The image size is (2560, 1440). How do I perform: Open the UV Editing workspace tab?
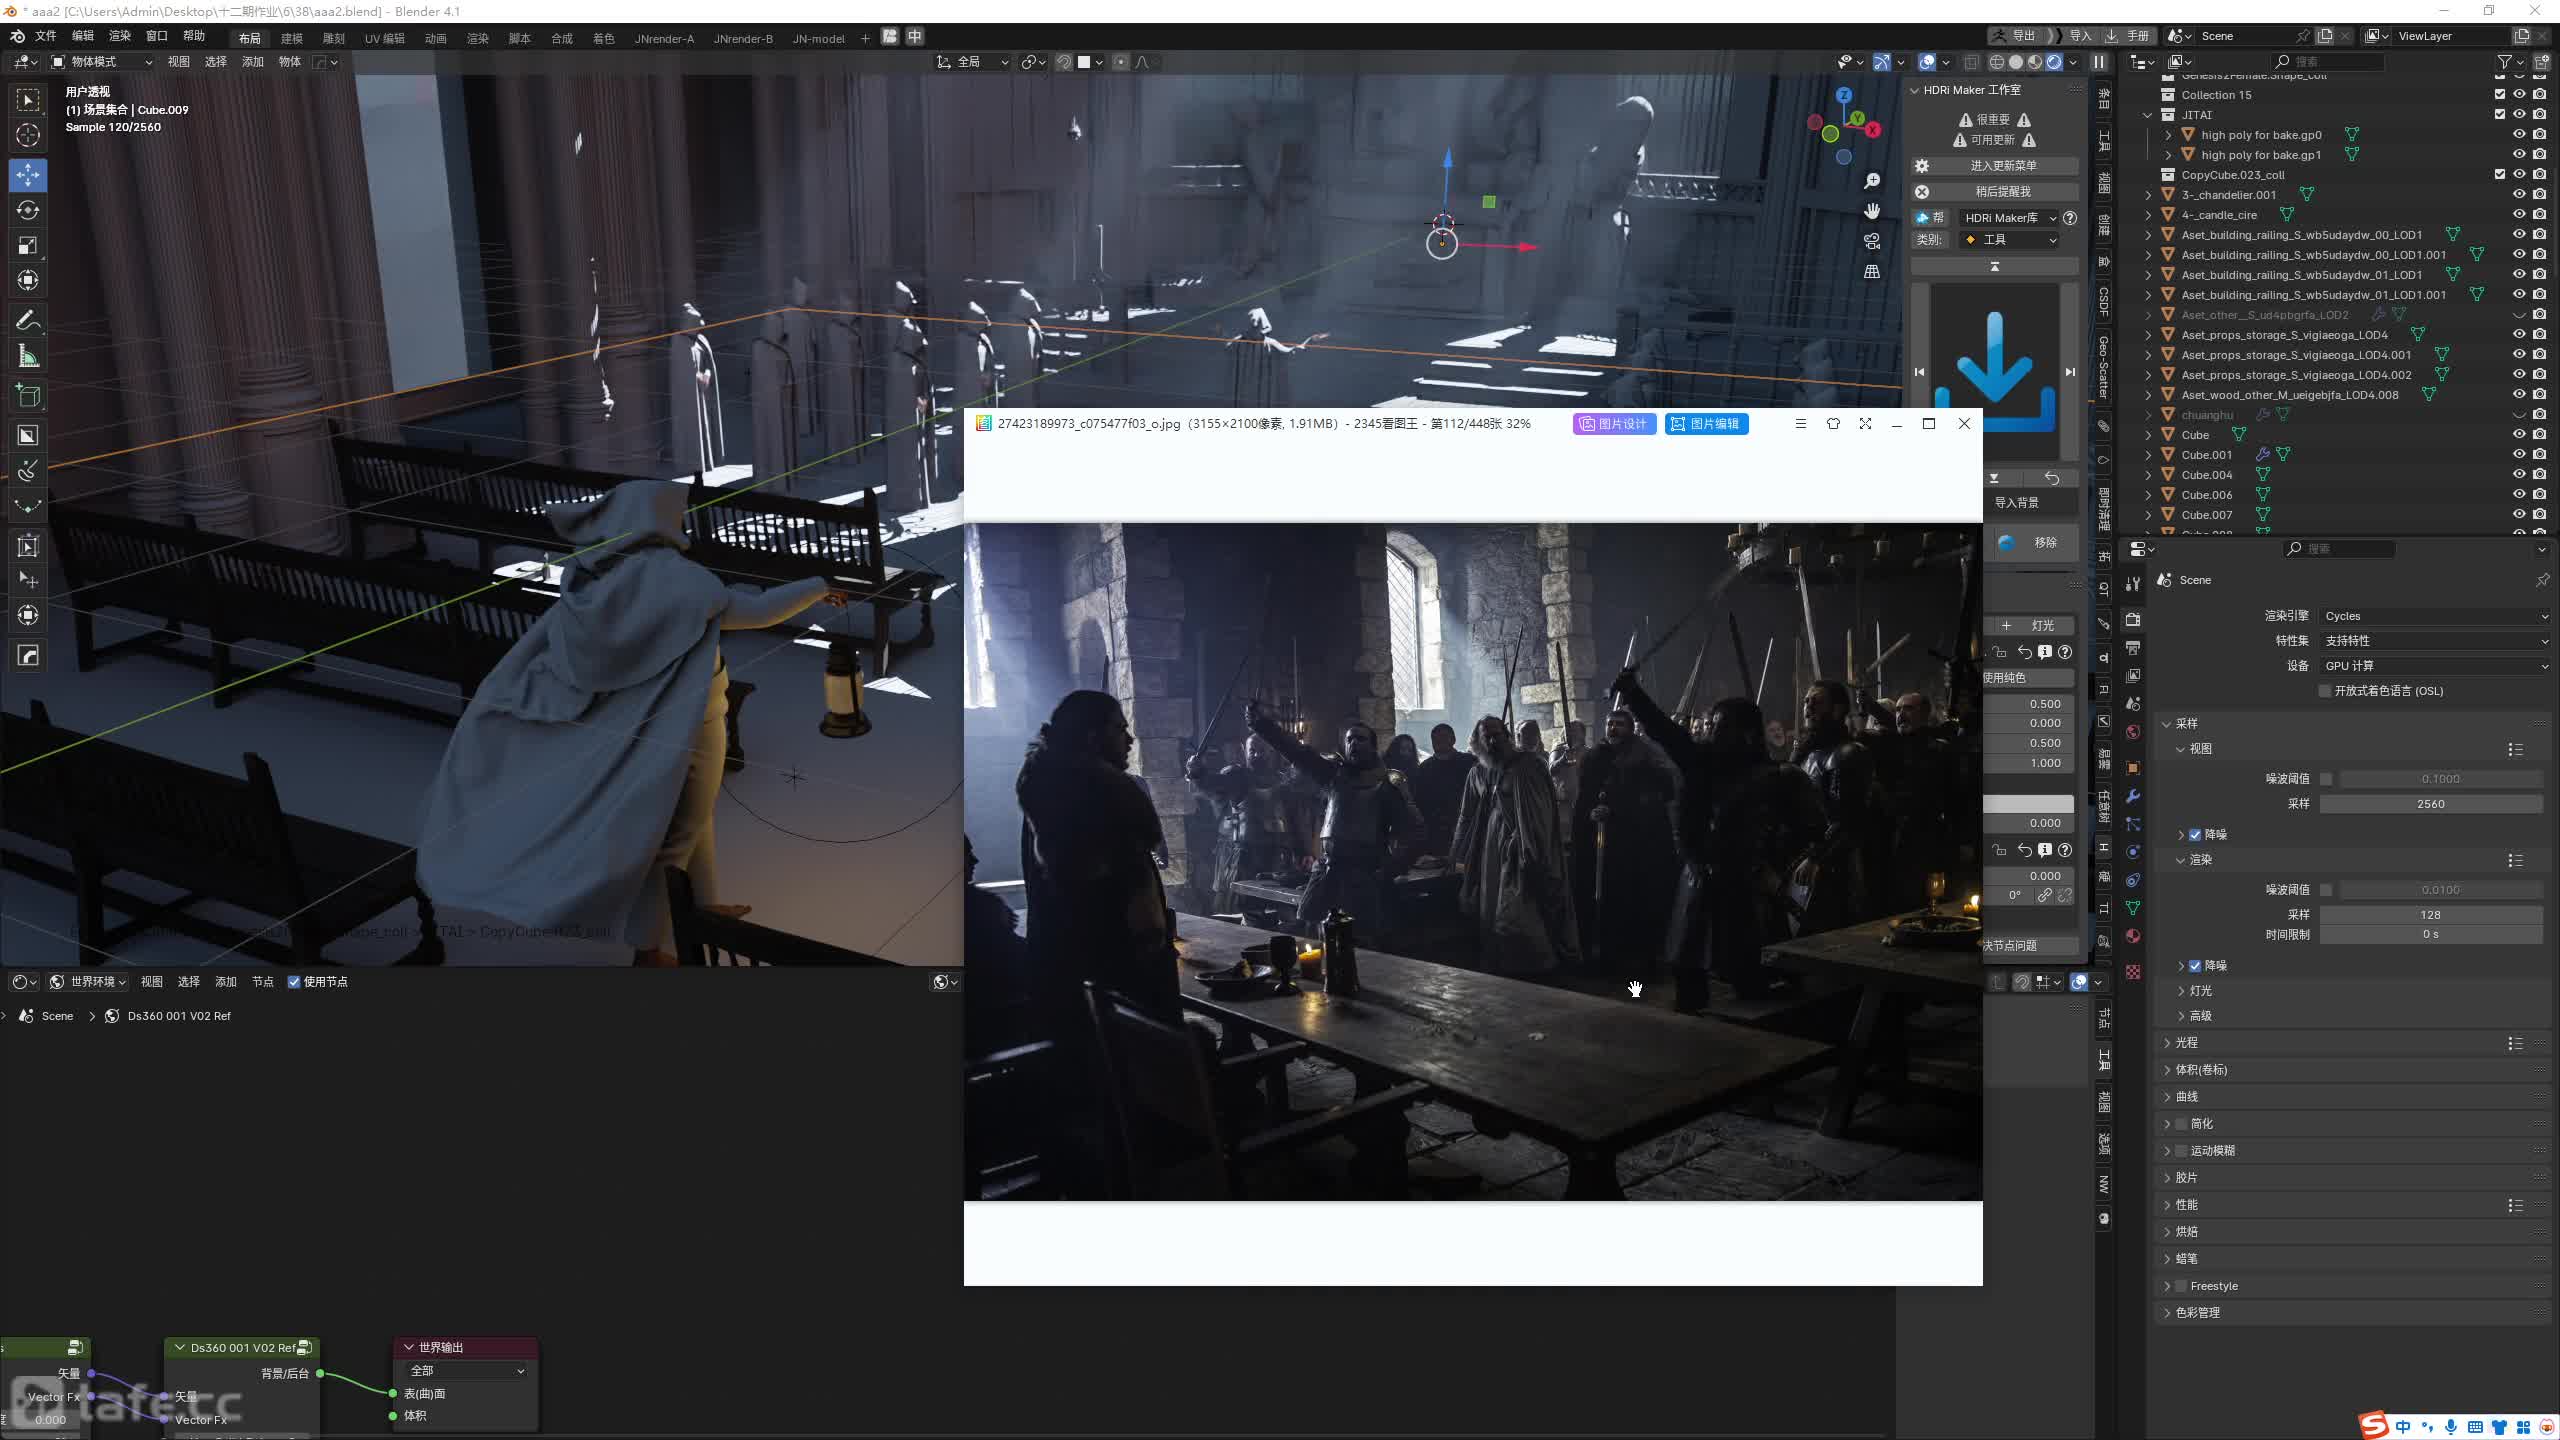point(384,38)
